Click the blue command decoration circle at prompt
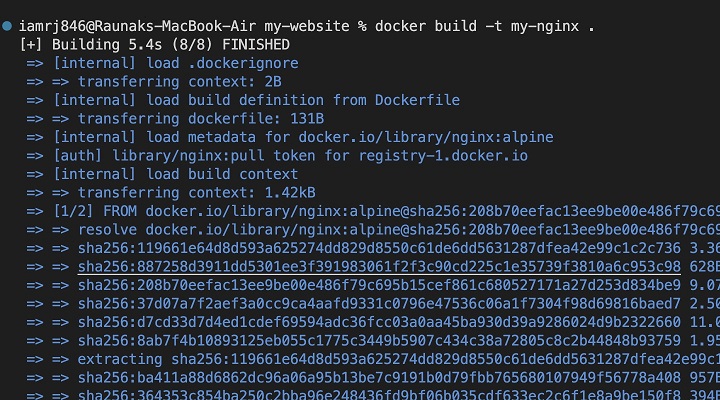This screenshot has height=400, width=720. [x=8, y=27]
